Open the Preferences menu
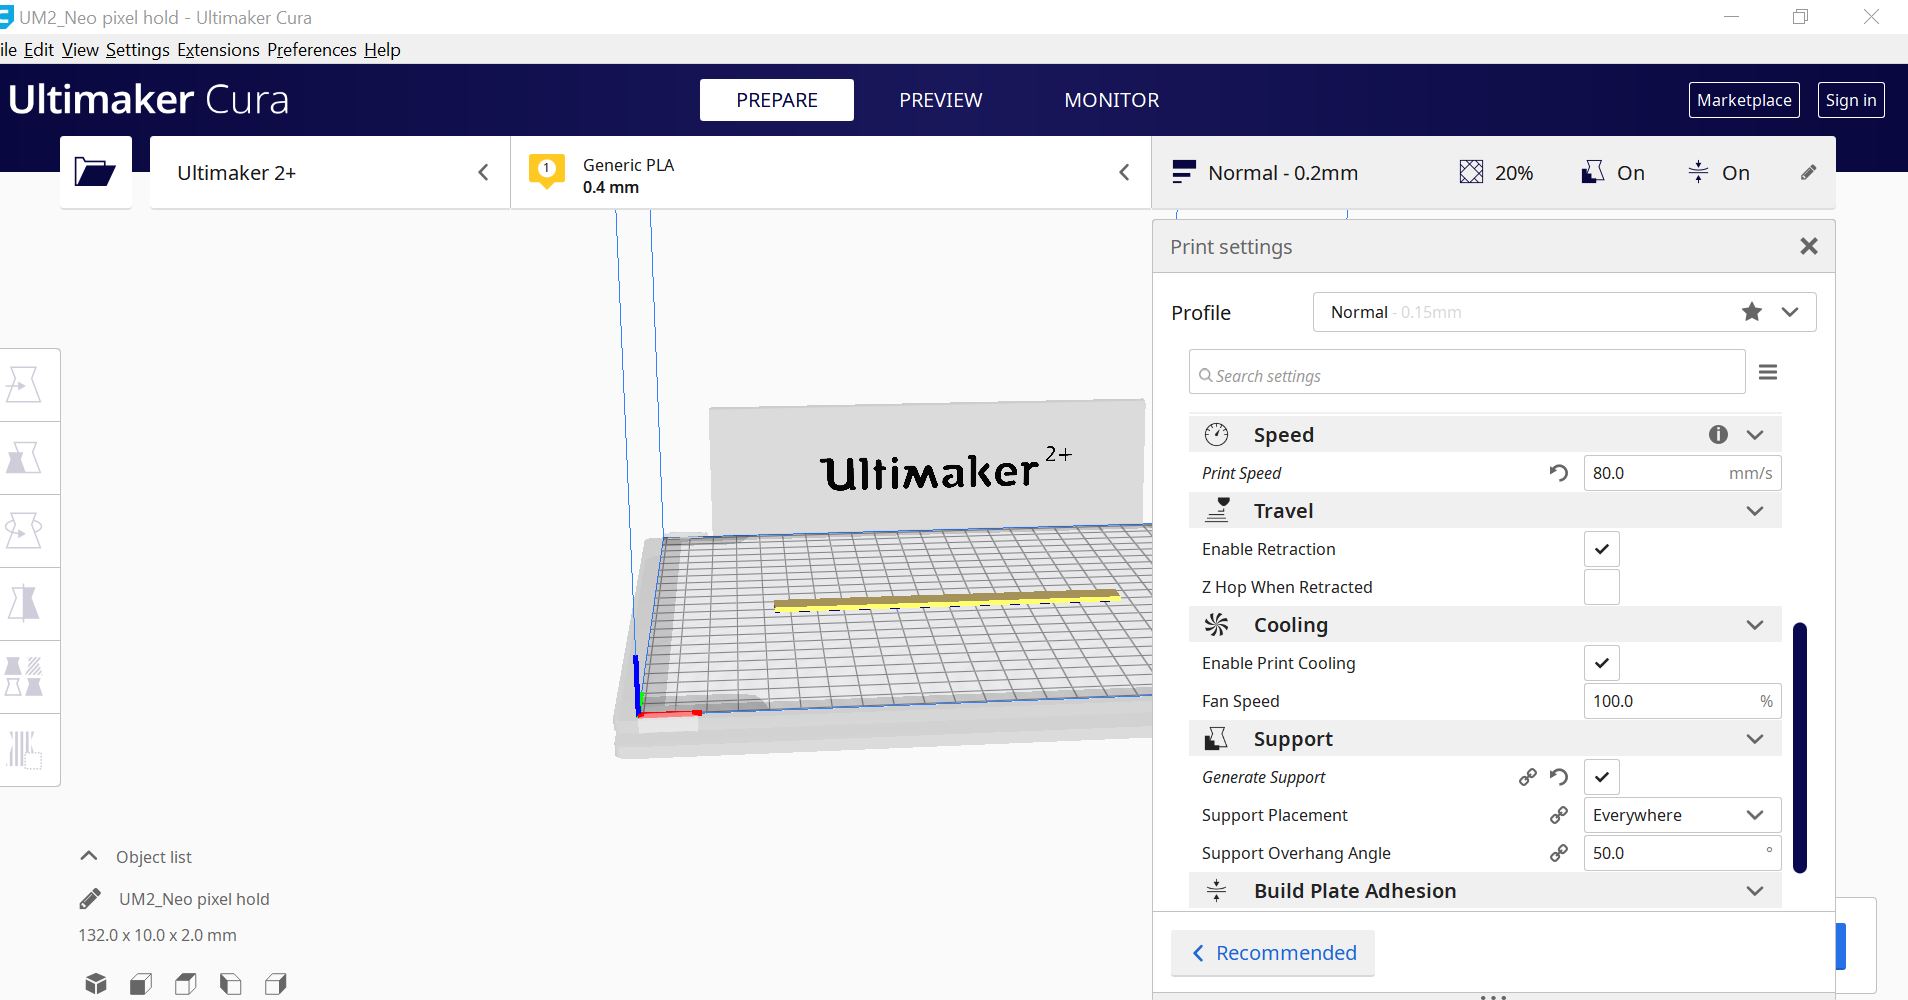 (312, 50)
